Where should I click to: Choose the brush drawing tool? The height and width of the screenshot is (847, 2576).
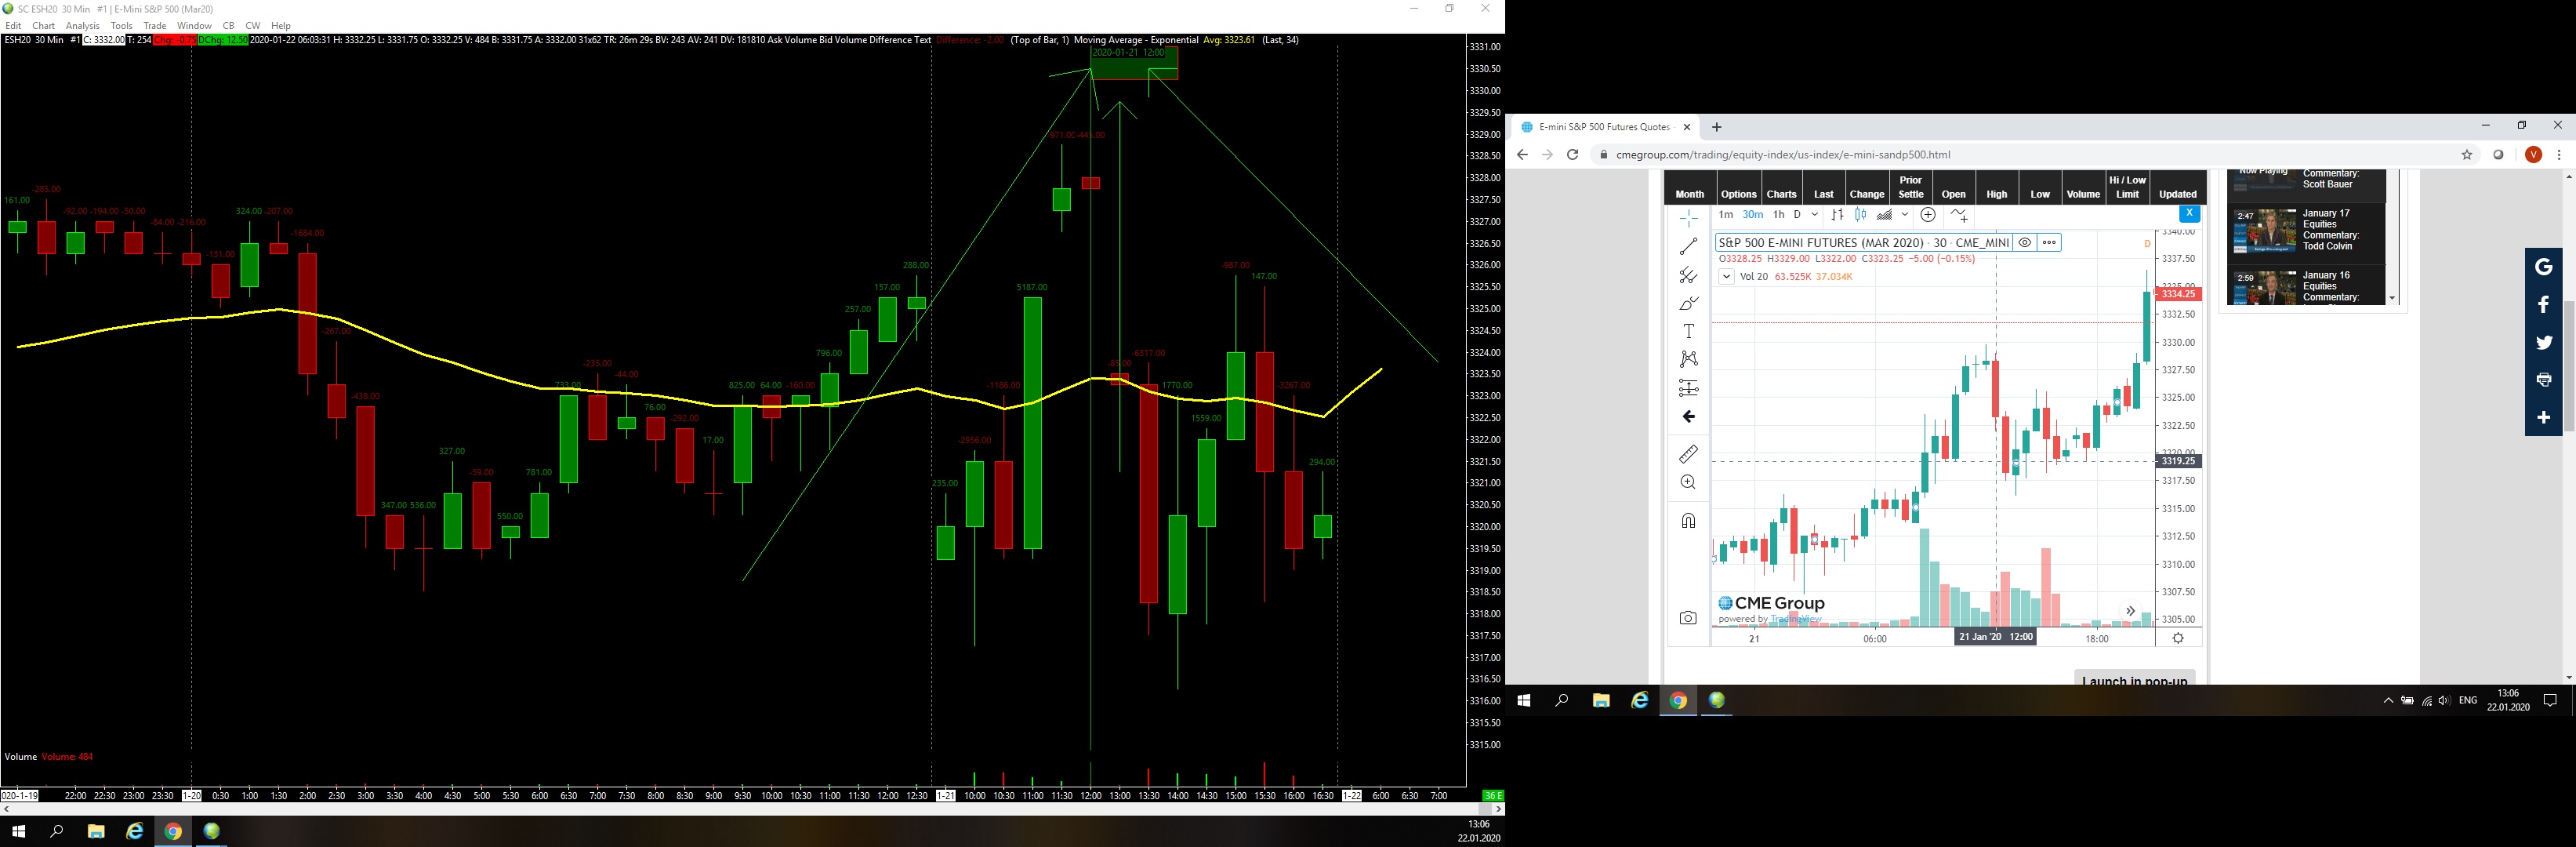click(x=1689, y=303)
